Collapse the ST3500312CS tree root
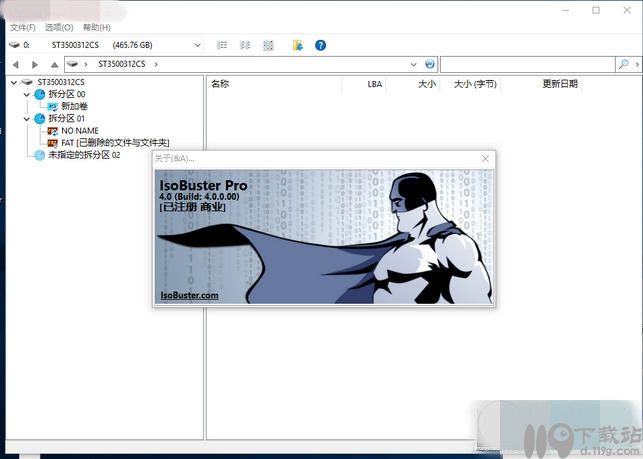The height and width of the screenshot is (459, 643). click(14, 82)
